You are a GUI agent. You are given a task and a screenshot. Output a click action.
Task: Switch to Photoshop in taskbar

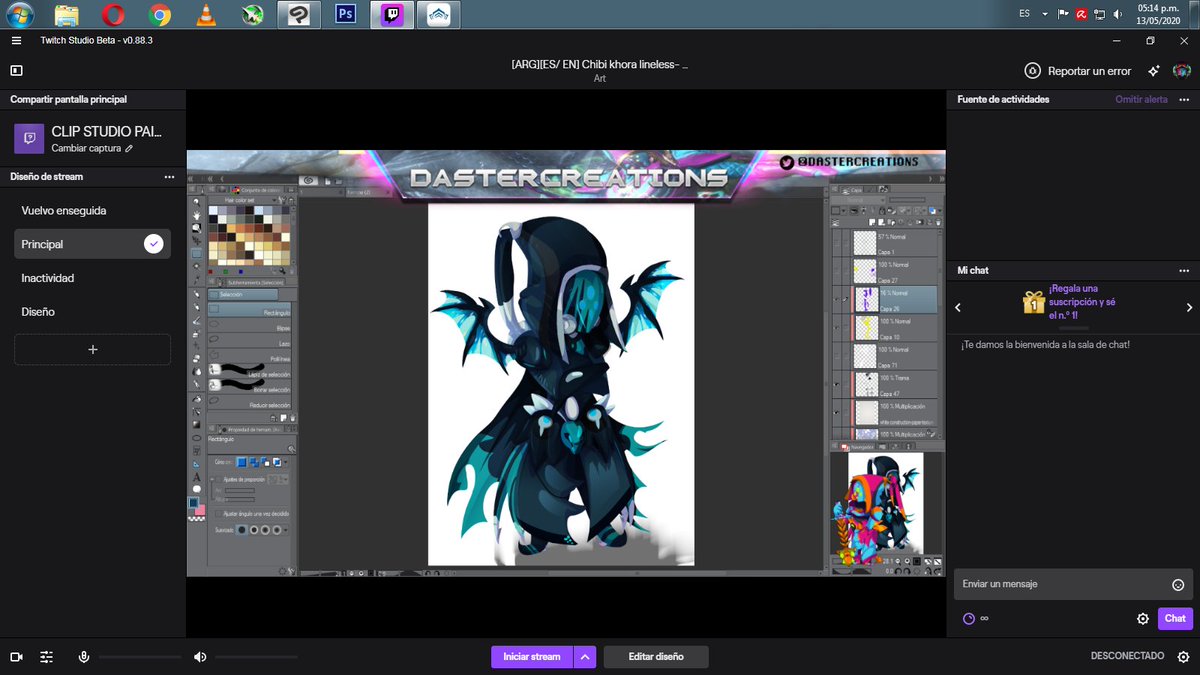346,14
